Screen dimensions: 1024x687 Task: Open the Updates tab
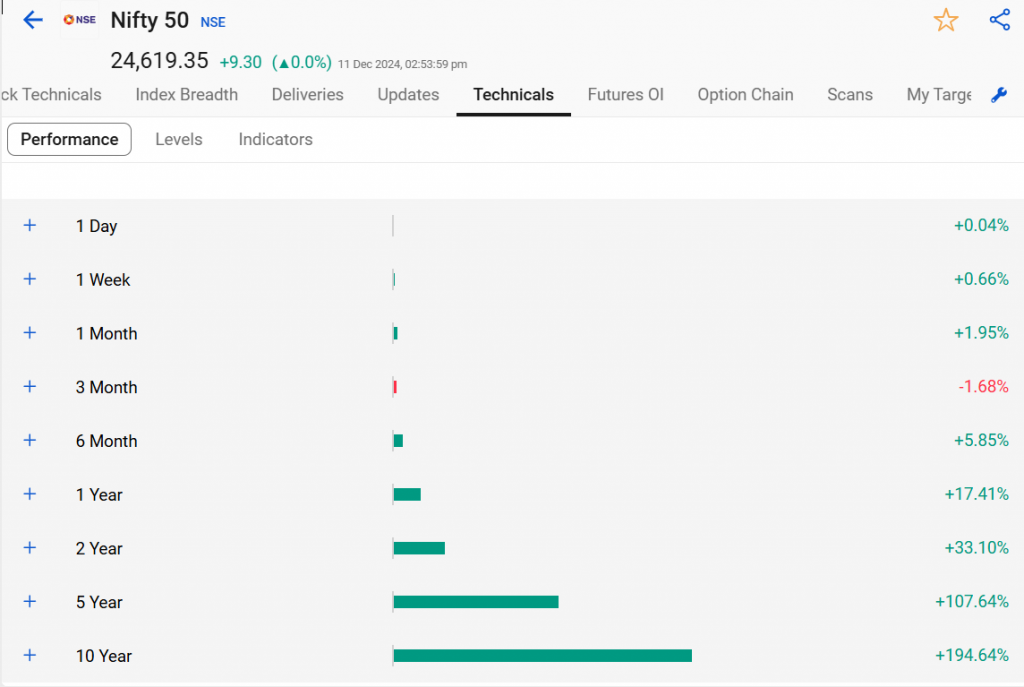coord(408,95)
